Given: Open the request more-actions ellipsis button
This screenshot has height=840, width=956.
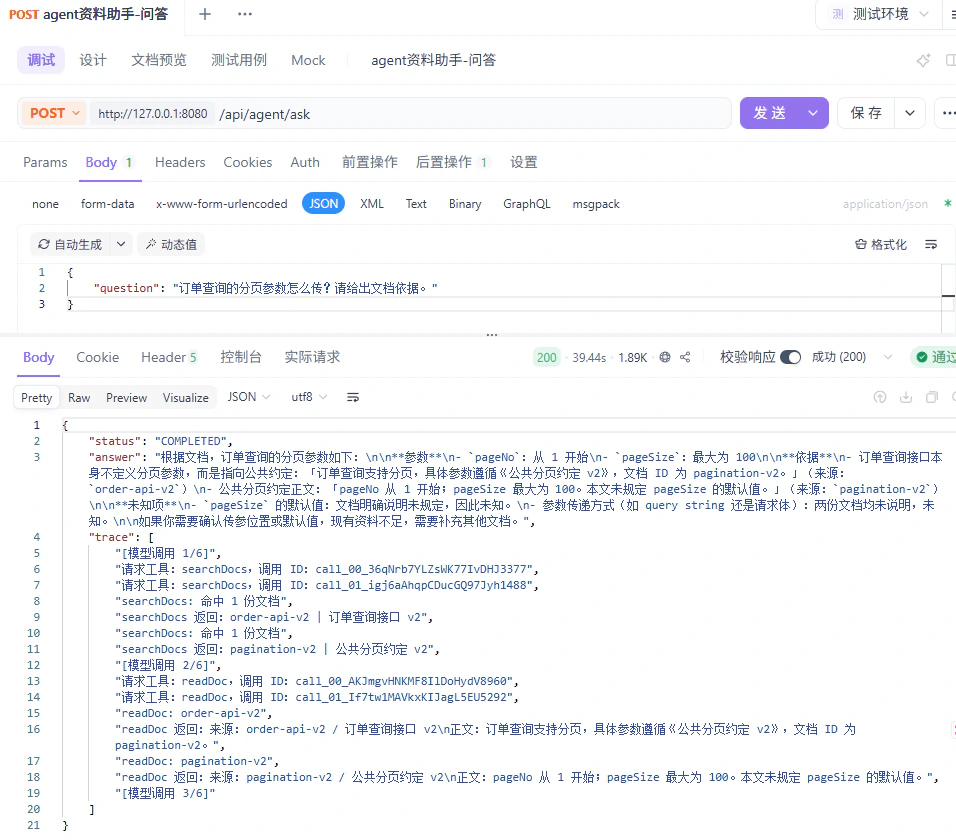Looking at the screenshot, I should [x=948, y=113].
